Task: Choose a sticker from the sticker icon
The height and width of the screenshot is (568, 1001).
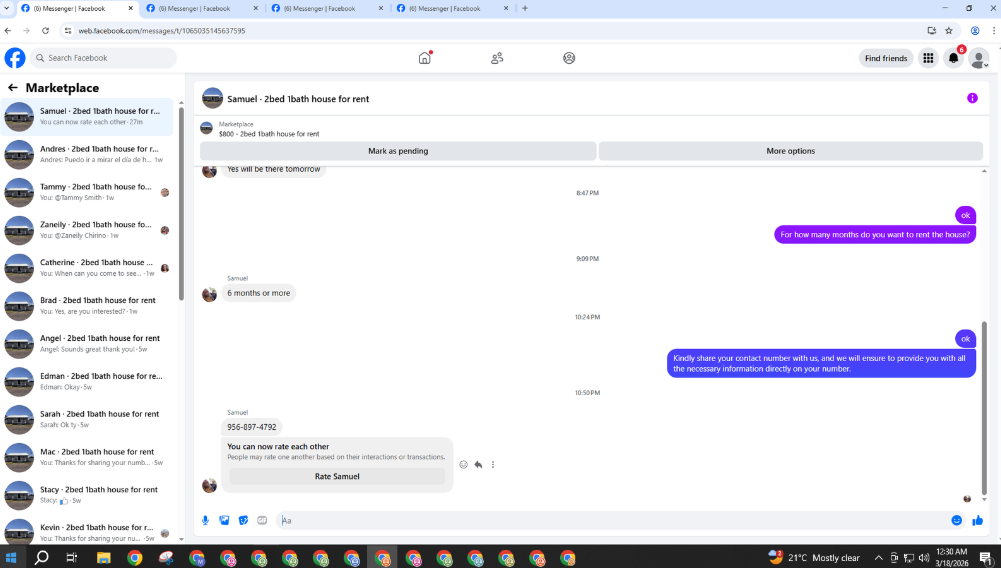Action: [x=243, y=520]
